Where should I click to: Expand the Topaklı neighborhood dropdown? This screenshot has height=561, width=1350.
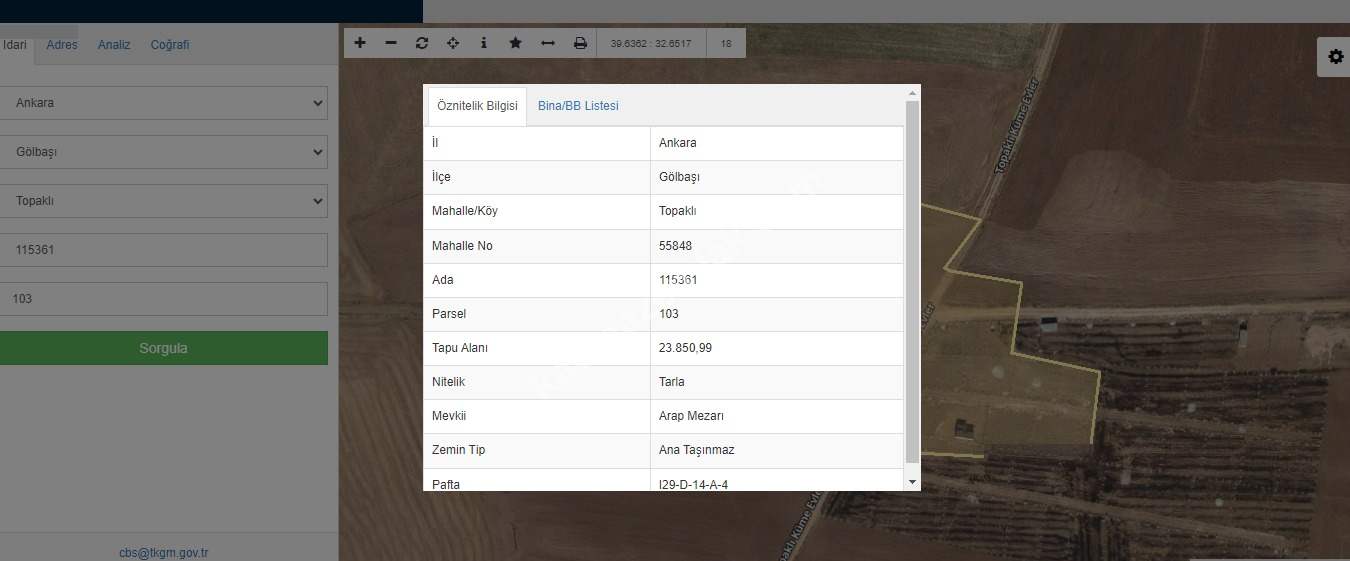click(x=164, y=201)
